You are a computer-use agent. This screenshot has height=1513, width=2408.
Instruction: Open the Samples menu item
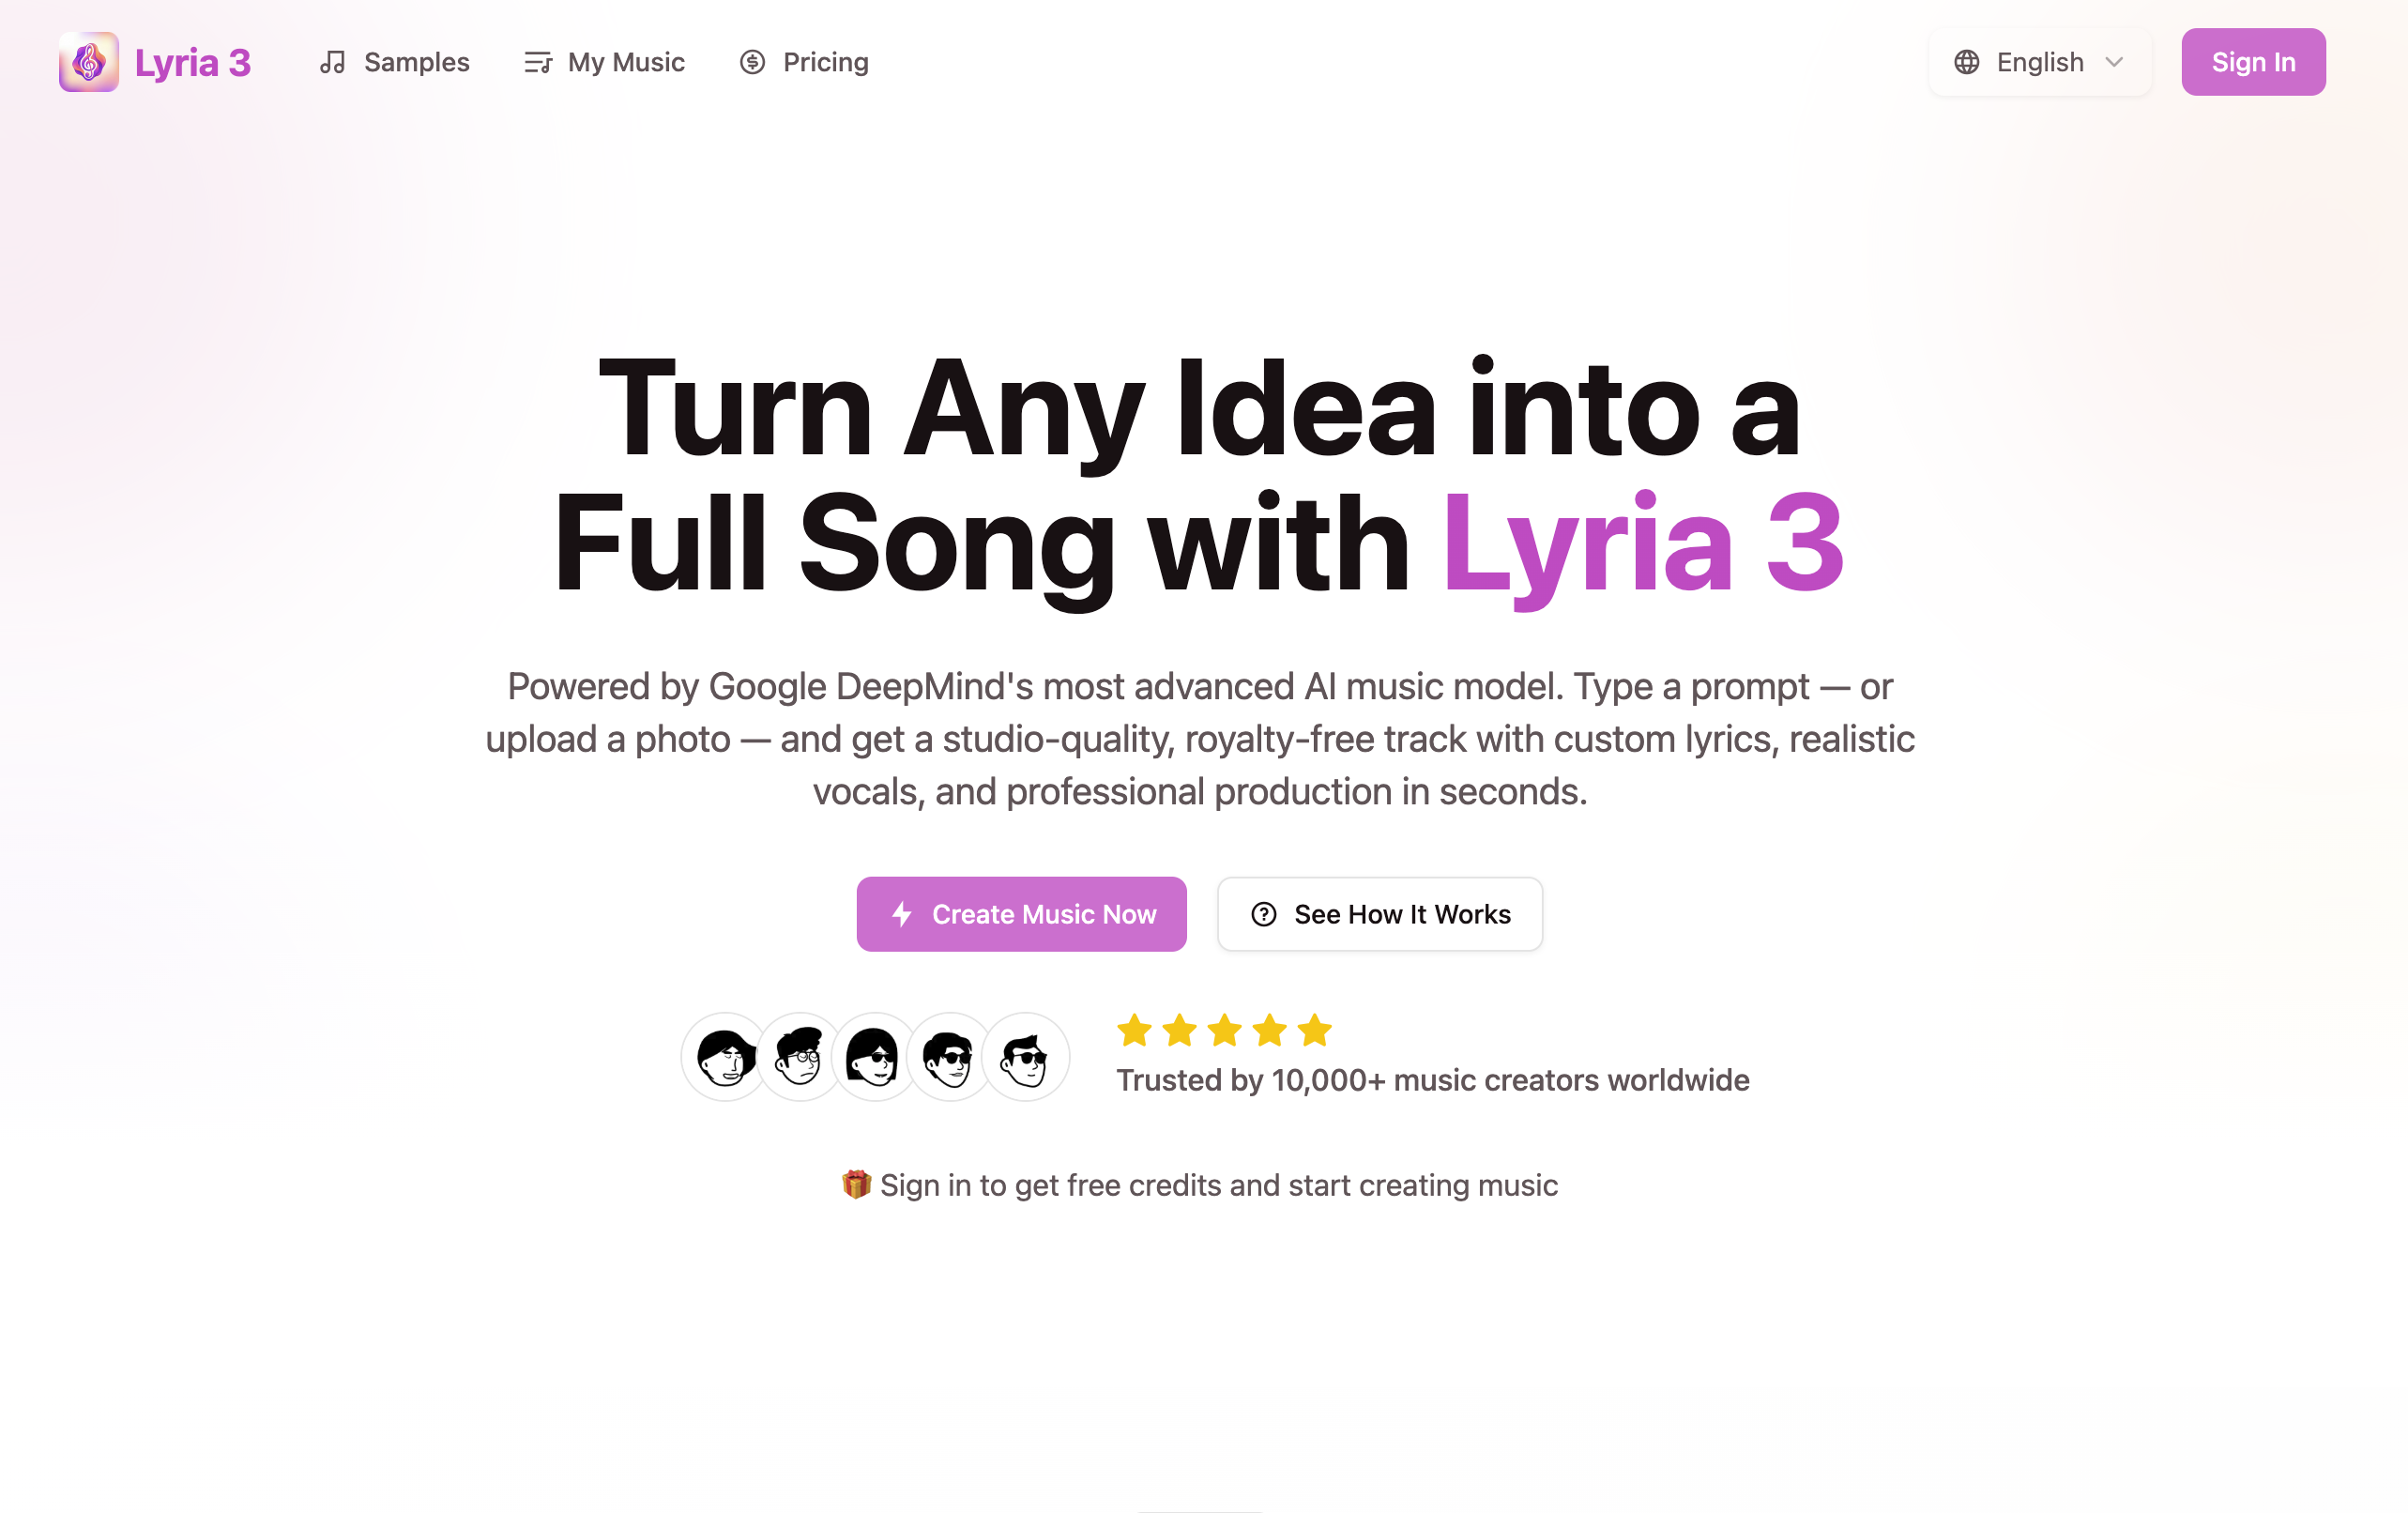point(416,62)
